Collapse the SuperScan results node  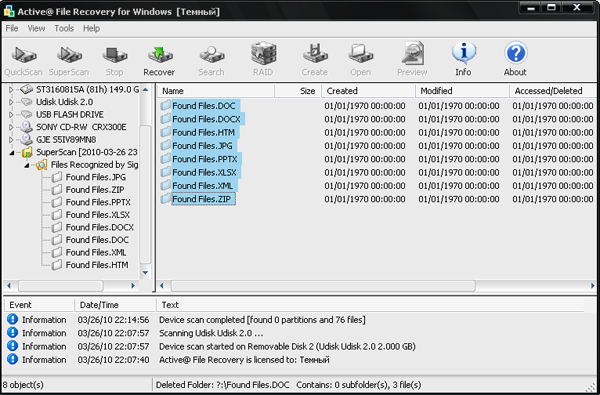pos(11,153)
